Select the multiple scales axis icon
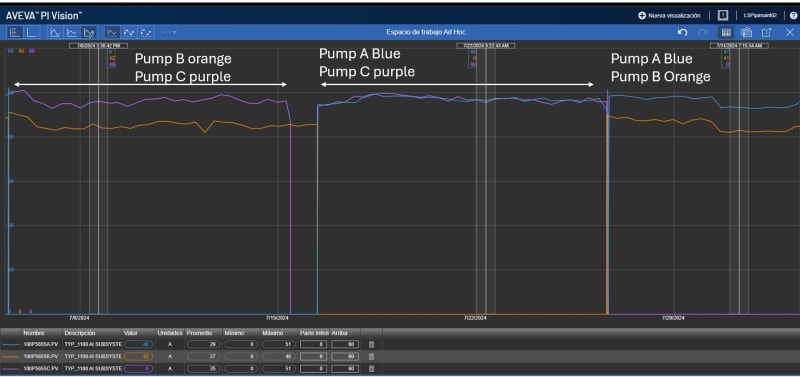 (x=15, y=33)
